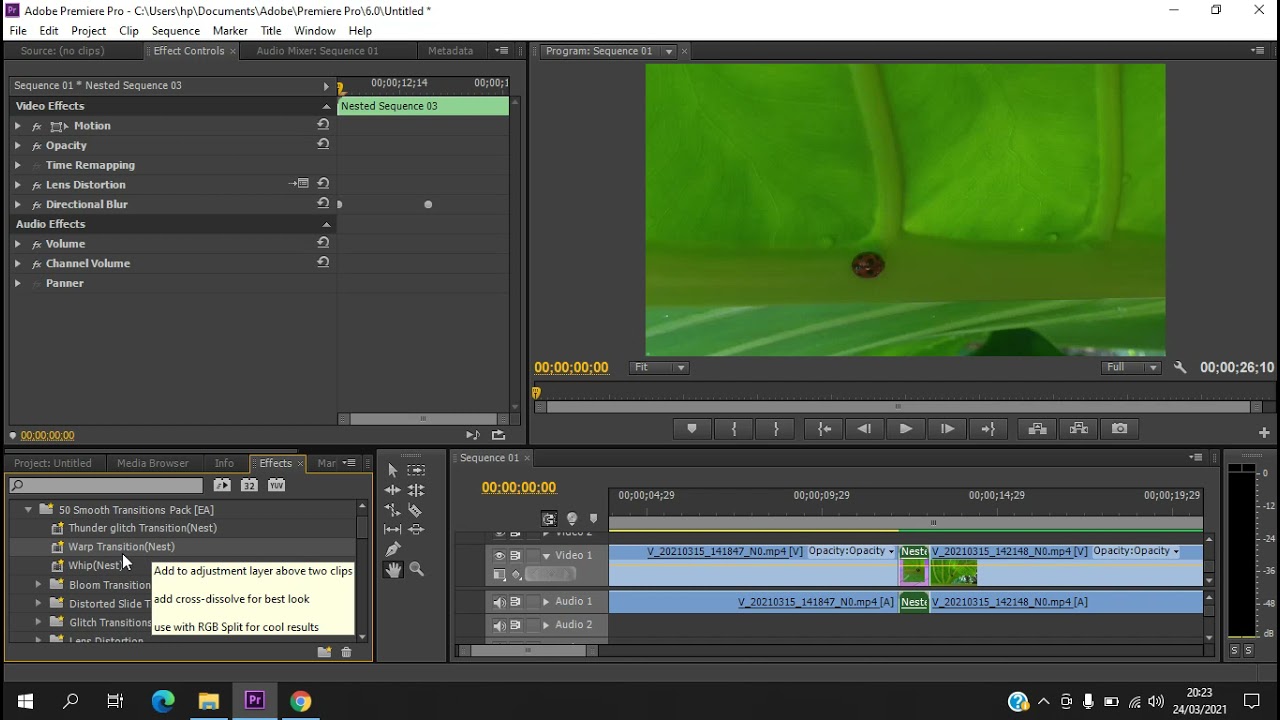The image size is (1280, 720).
Task: Filter effects by Accelerated Effects icon
Action: [x=222, y=485]
